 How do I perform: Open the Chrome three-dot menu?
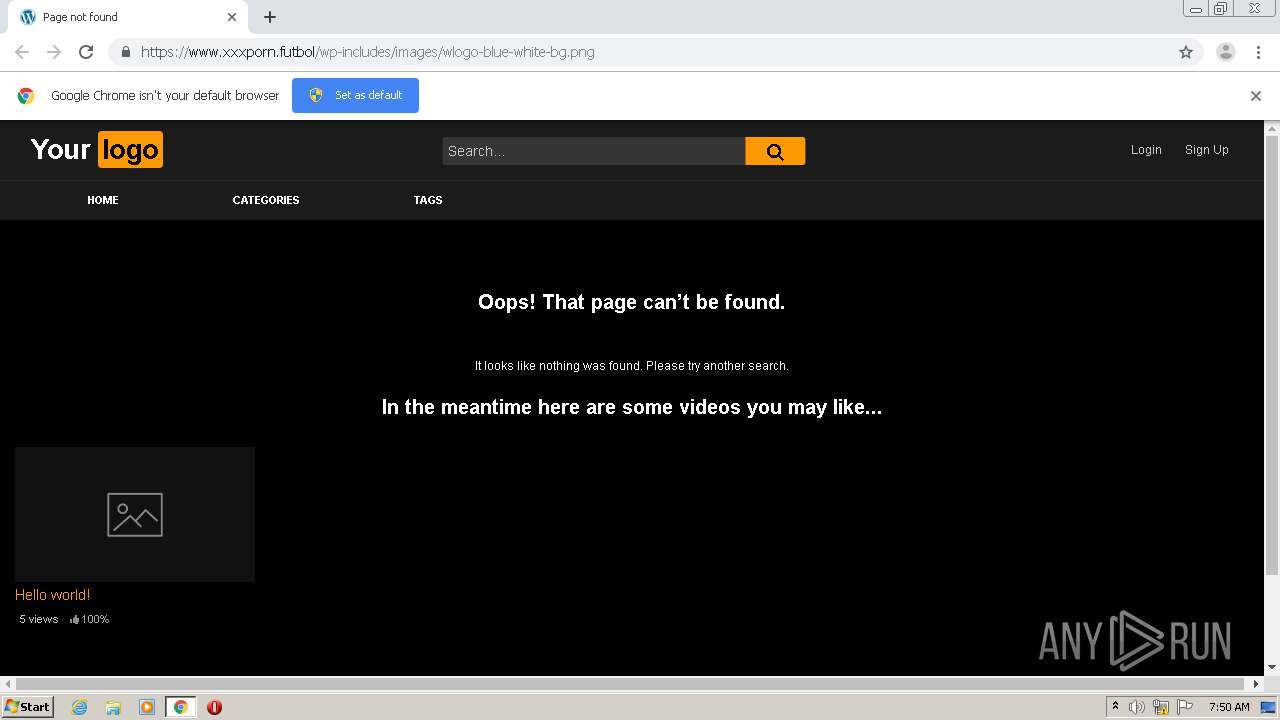1258,52
